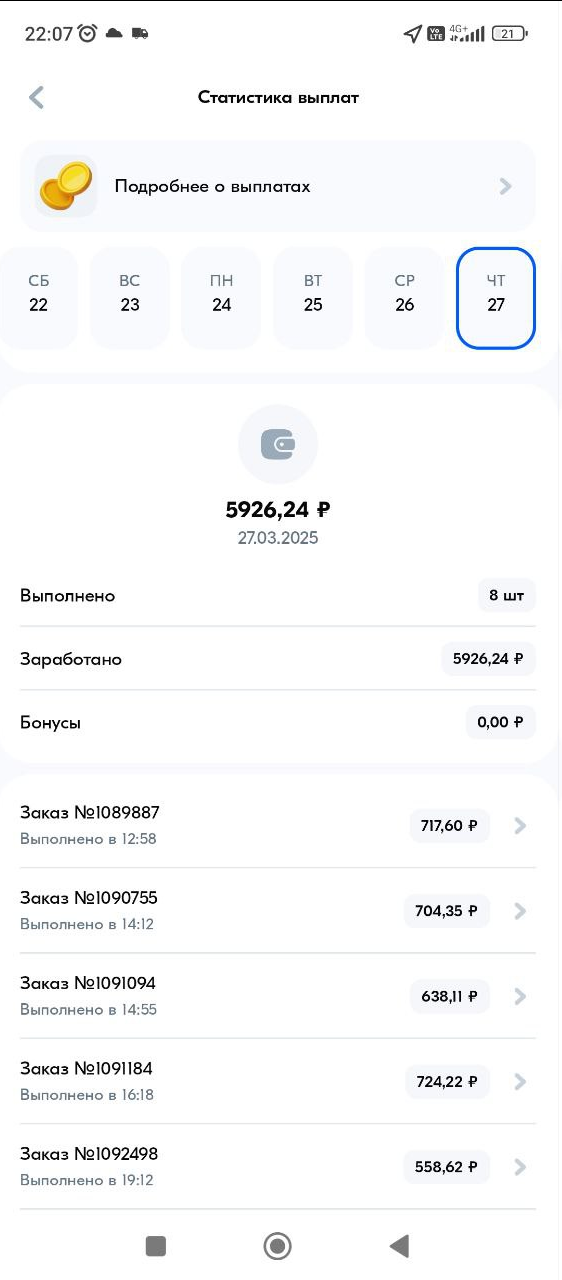Image resolution: width=562 pixels, height=1280 pixels.
Task: Open Подробнее о выплатах details
Action: [278, 186]
